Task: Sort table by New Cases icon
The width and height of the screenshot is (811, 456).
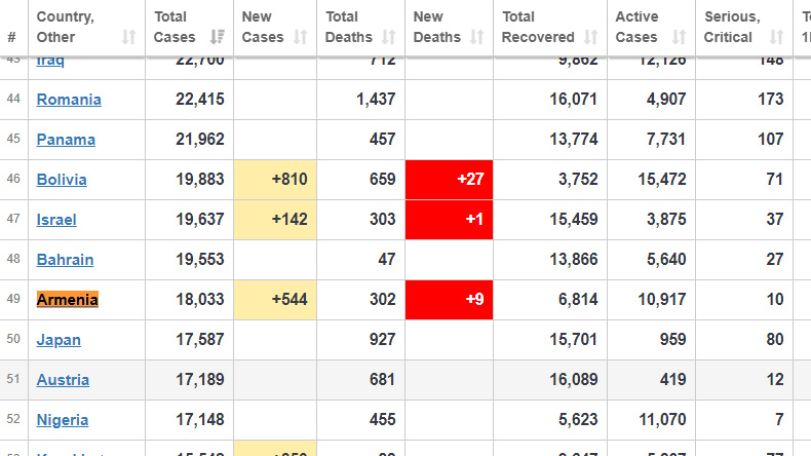Action: [301, 37]
